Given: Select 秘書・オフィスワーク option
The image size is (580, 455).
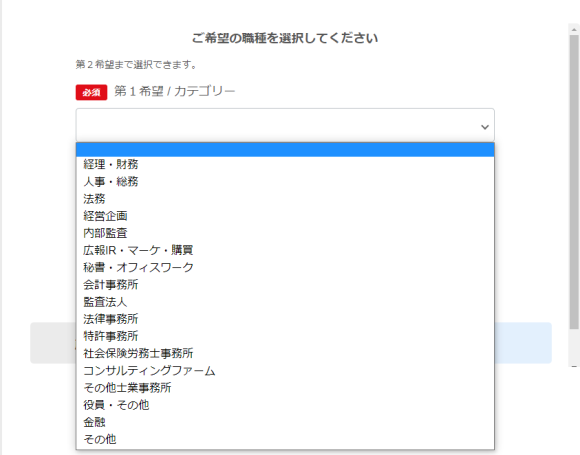Looking at the screenshot, I should coord(285,267).
